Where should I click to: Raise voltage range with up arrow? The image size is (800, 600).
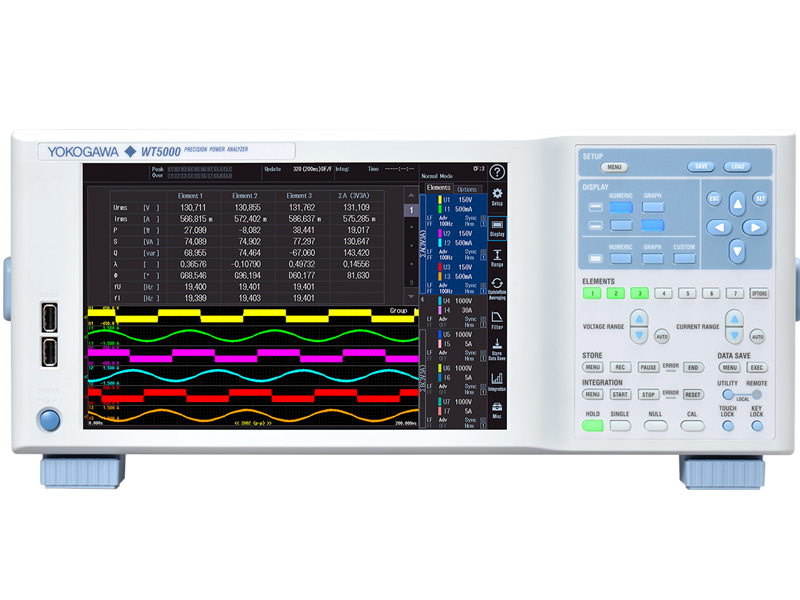tap(639, 319)
